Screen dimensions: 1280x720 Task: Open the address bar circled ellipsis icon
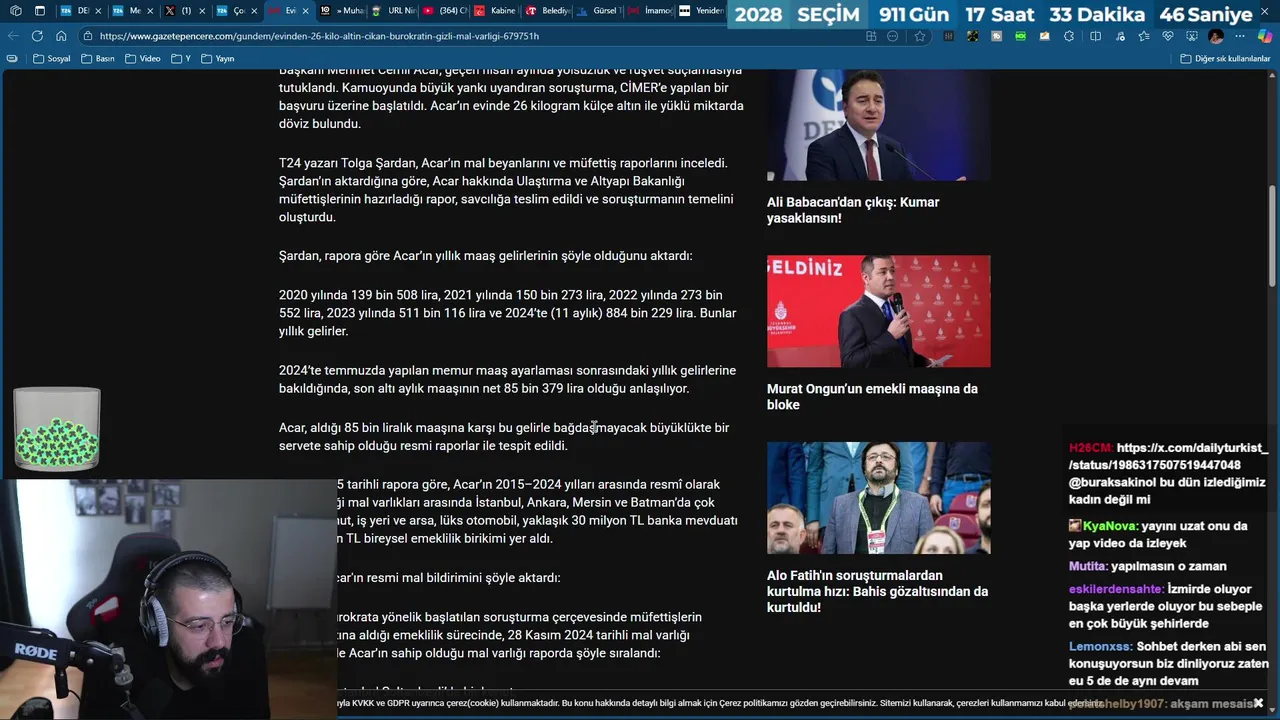coord(893,36)
